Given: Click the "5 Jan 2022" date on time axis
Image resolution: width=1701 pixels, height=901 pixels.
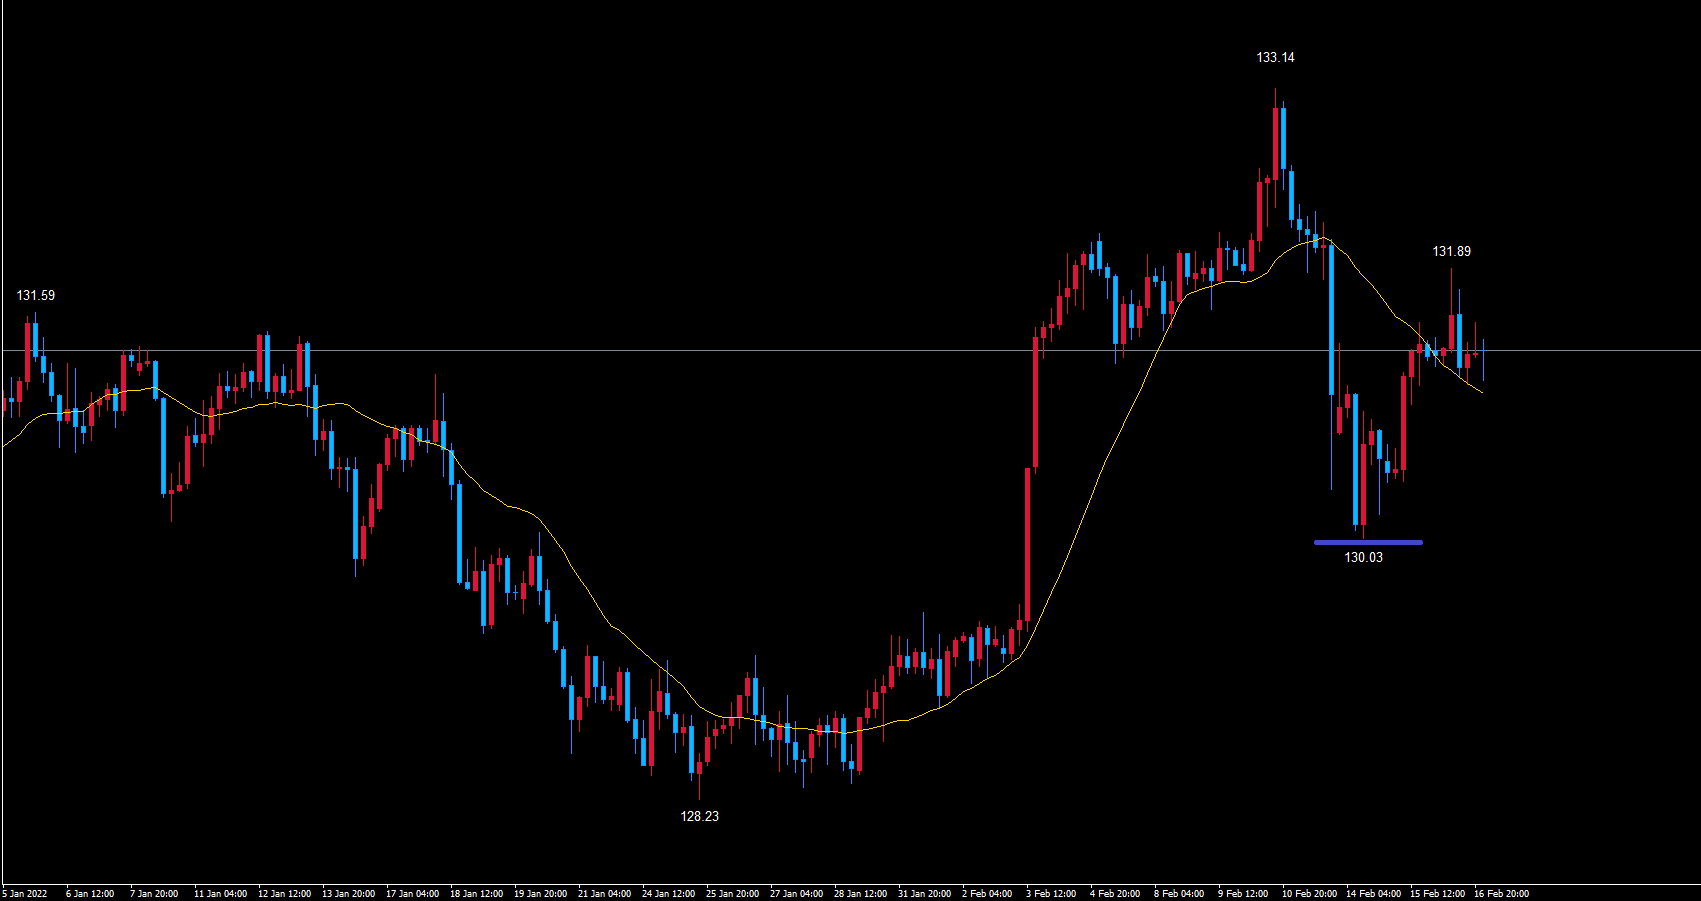Looking at the screenshot, I should [x=25, y=893].
